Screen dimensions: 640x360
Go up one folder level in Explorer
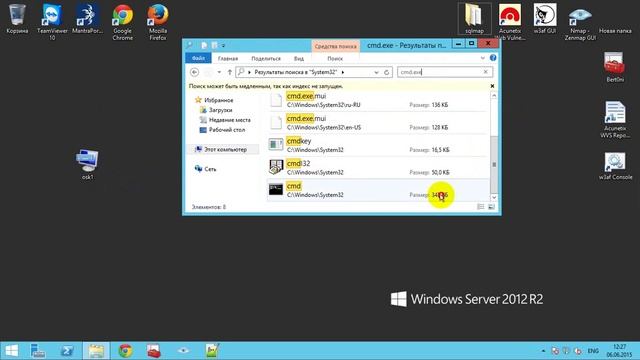click(x=230, y=72)
